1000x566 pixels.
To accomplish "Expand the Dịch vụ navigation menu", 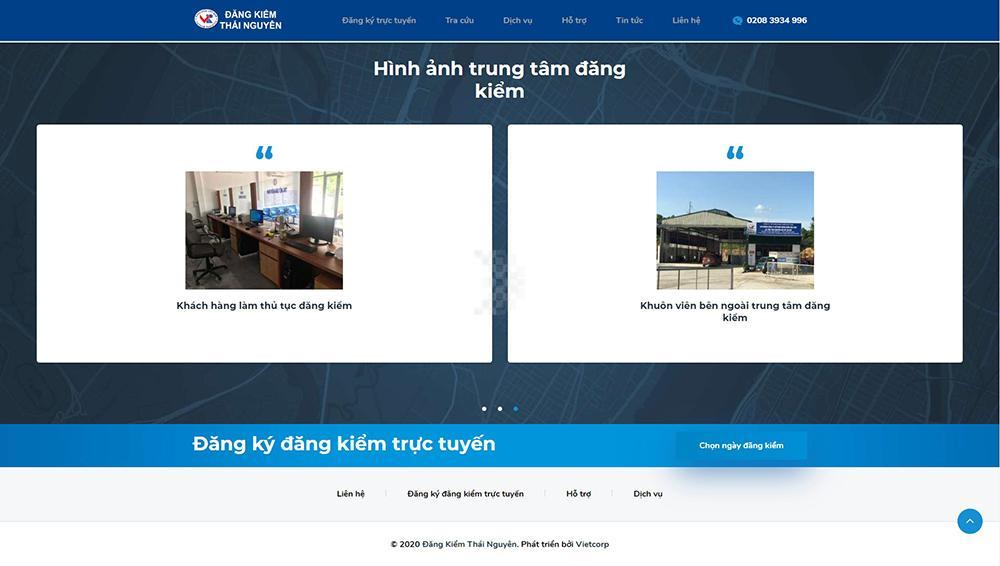I will point(517,20).
